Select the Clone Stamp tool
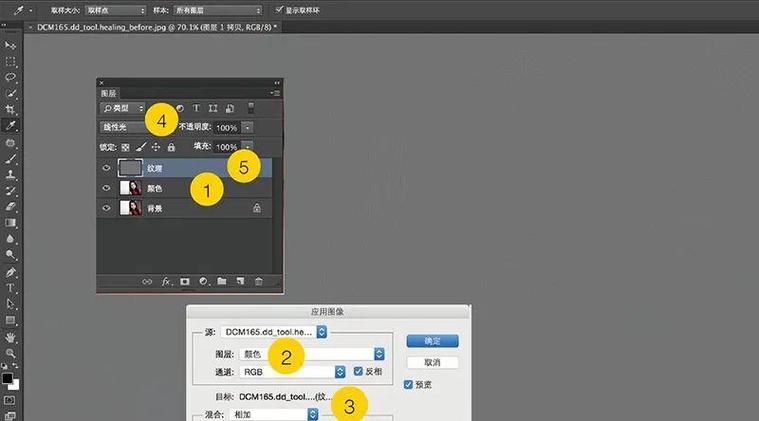 click(x=10, y=175)
